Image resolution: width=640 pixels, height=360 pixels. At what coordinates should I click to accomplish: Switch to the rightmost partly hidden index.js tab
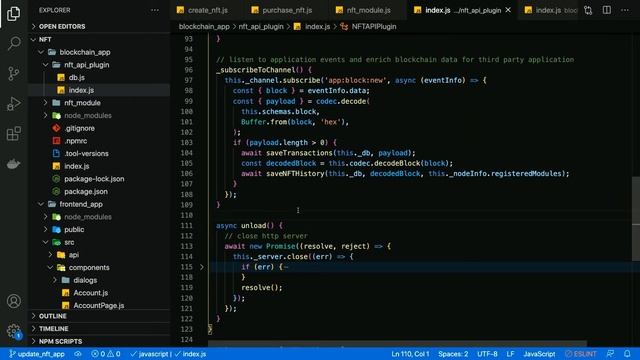549,10
